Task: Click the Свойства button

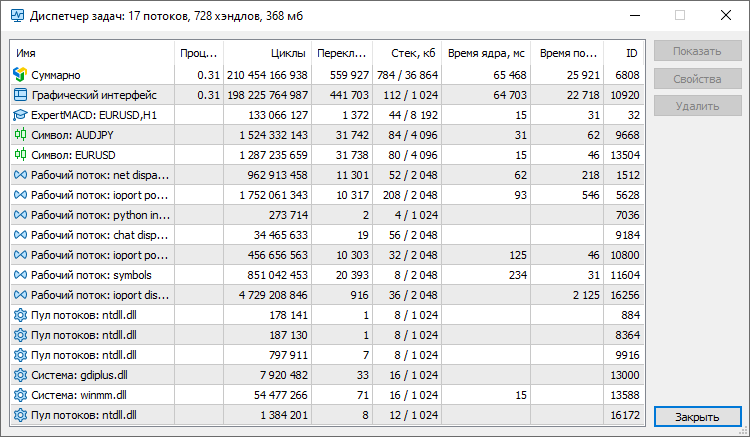Action: point(697,79)
